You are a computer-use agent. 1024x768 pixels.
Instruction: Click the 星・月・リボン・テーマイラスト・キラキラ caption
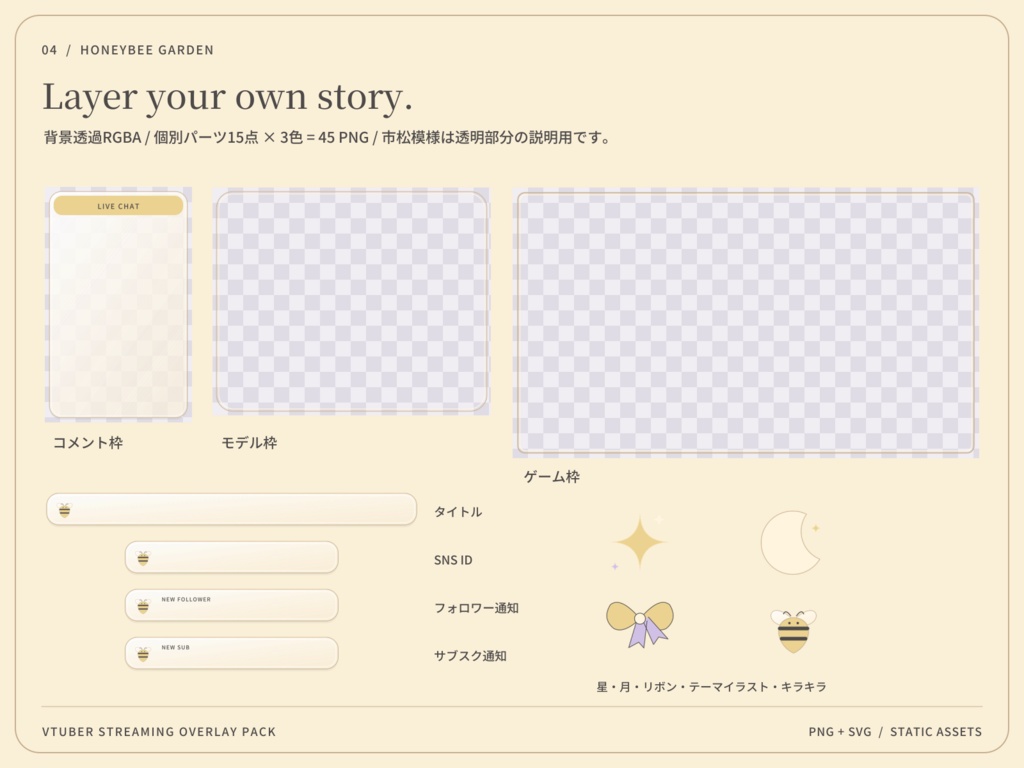click(x=712, y=687)
